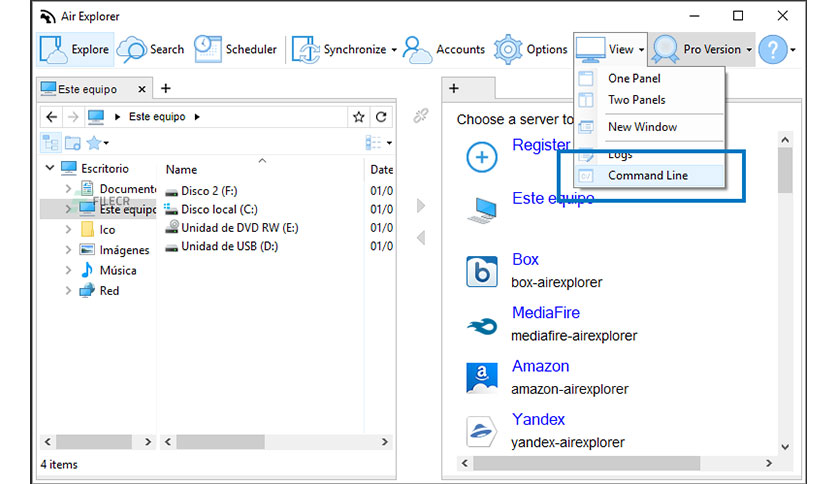This screenshot has width=836, height=484.
Task: Click the copy-to-left arrow between panels
Action: point(421,238)
